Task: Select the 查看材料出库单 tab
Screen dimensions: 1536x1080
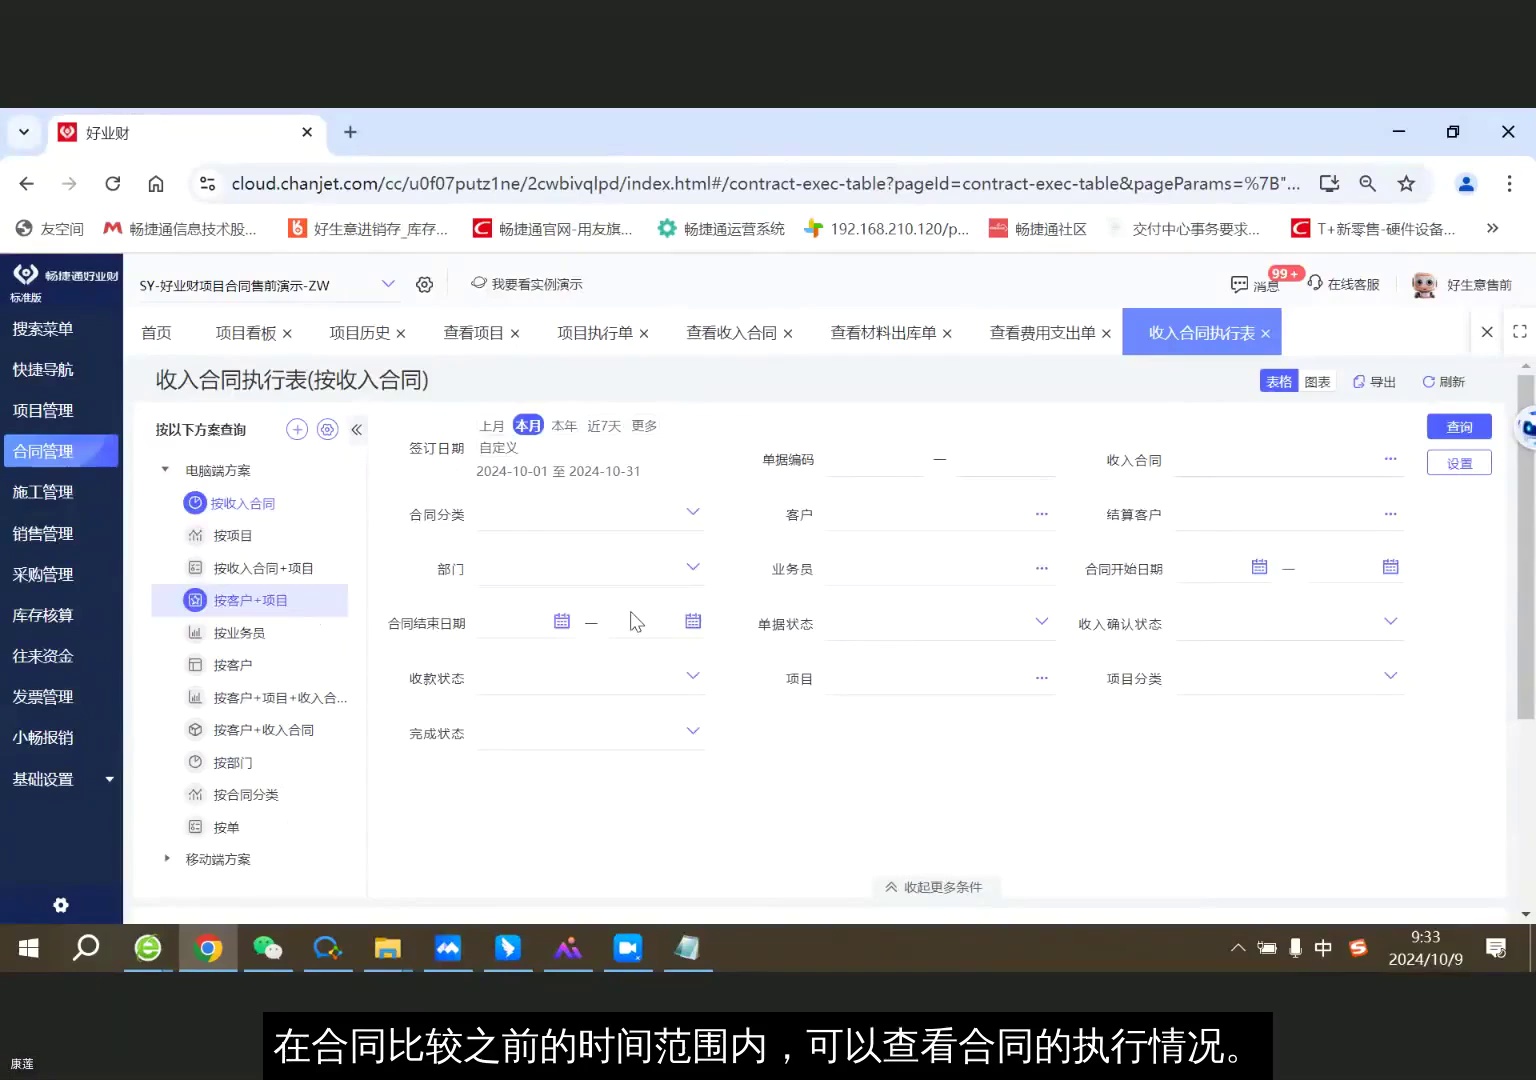Action: 884,332
